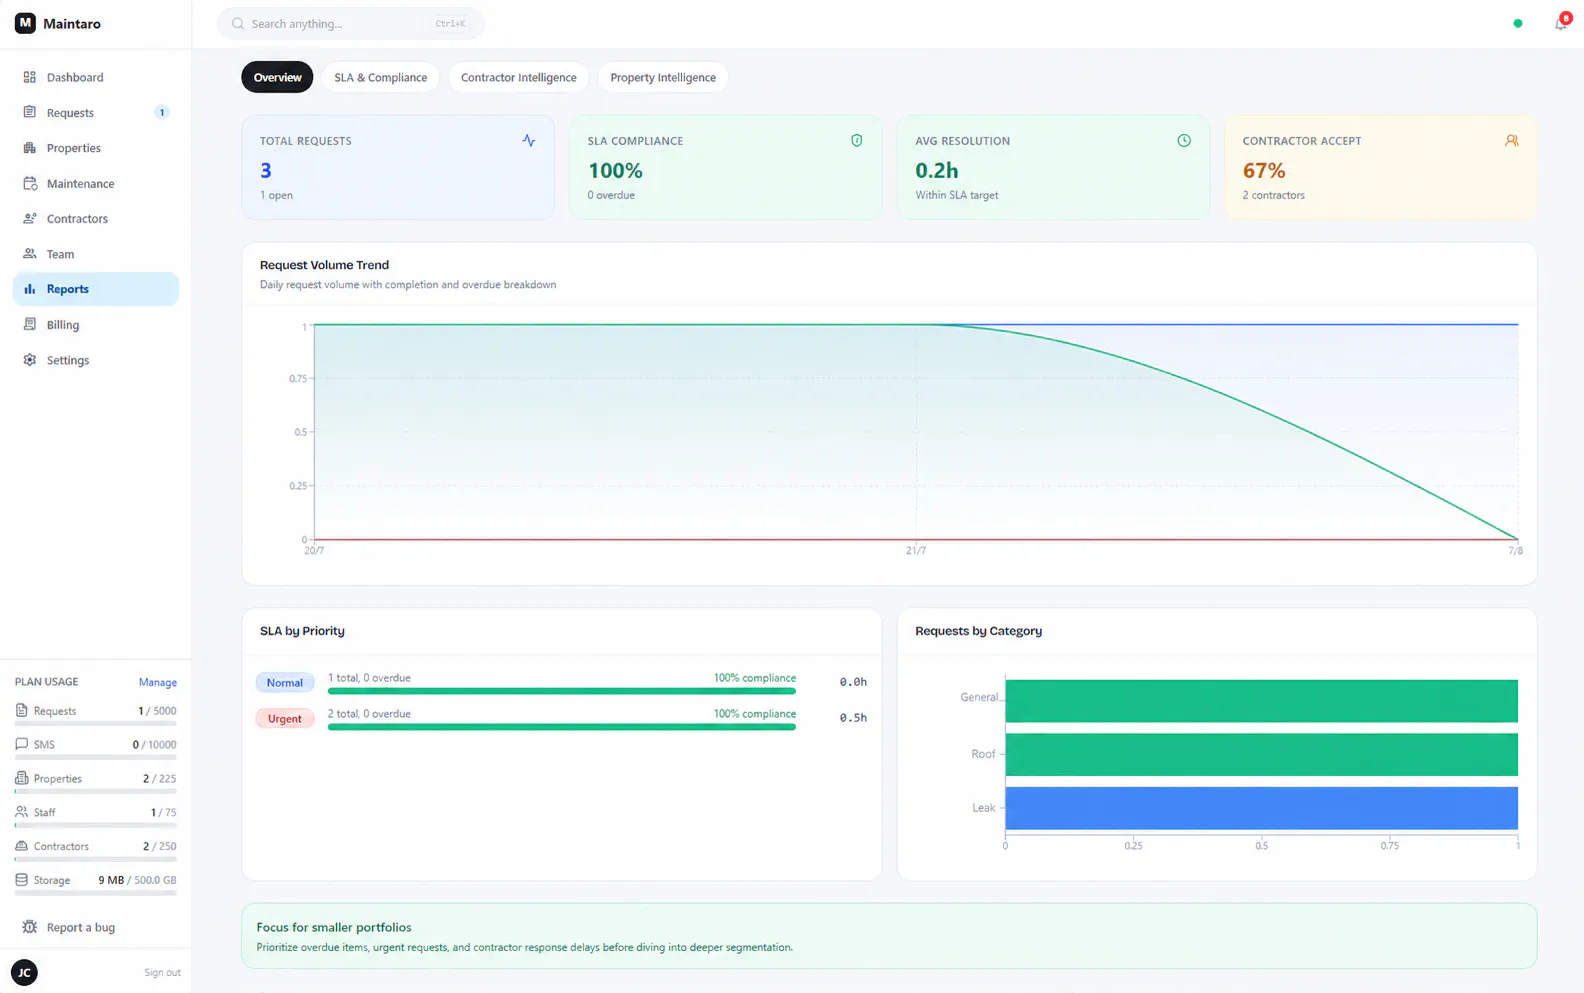1584x993 pixels.
Task: Click the Maintaro logo icon
Action: coord(25,23)
